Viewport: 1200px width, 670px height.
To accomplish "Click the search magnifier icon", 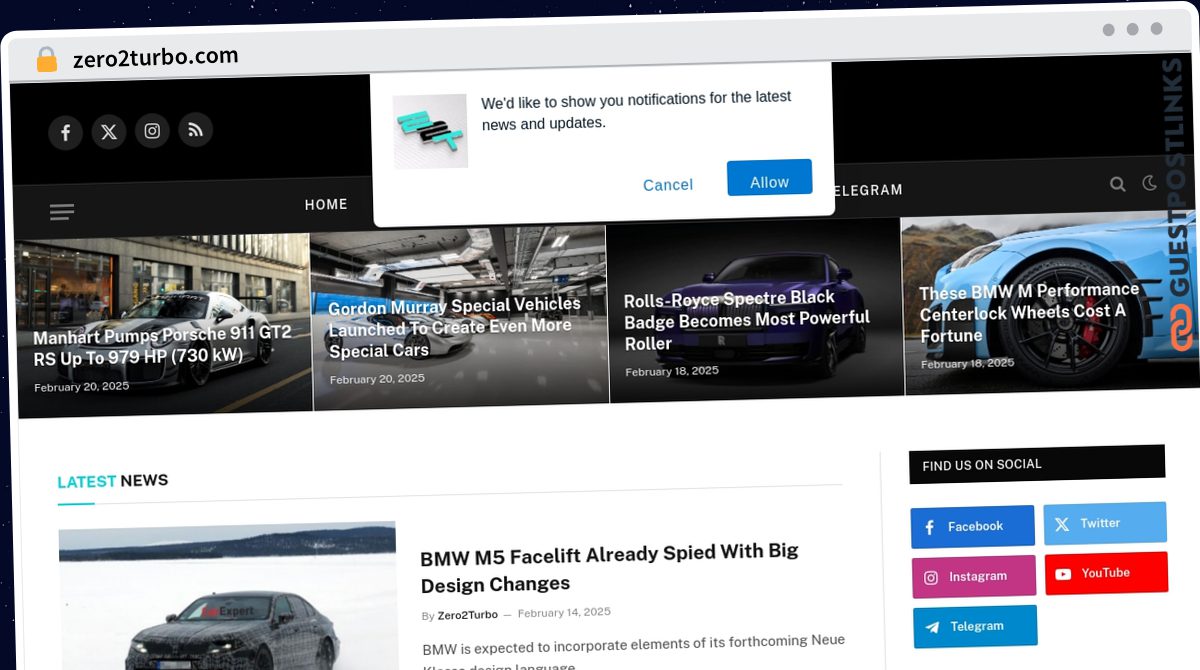I will pyautogui.click(x=1118, y=184).
